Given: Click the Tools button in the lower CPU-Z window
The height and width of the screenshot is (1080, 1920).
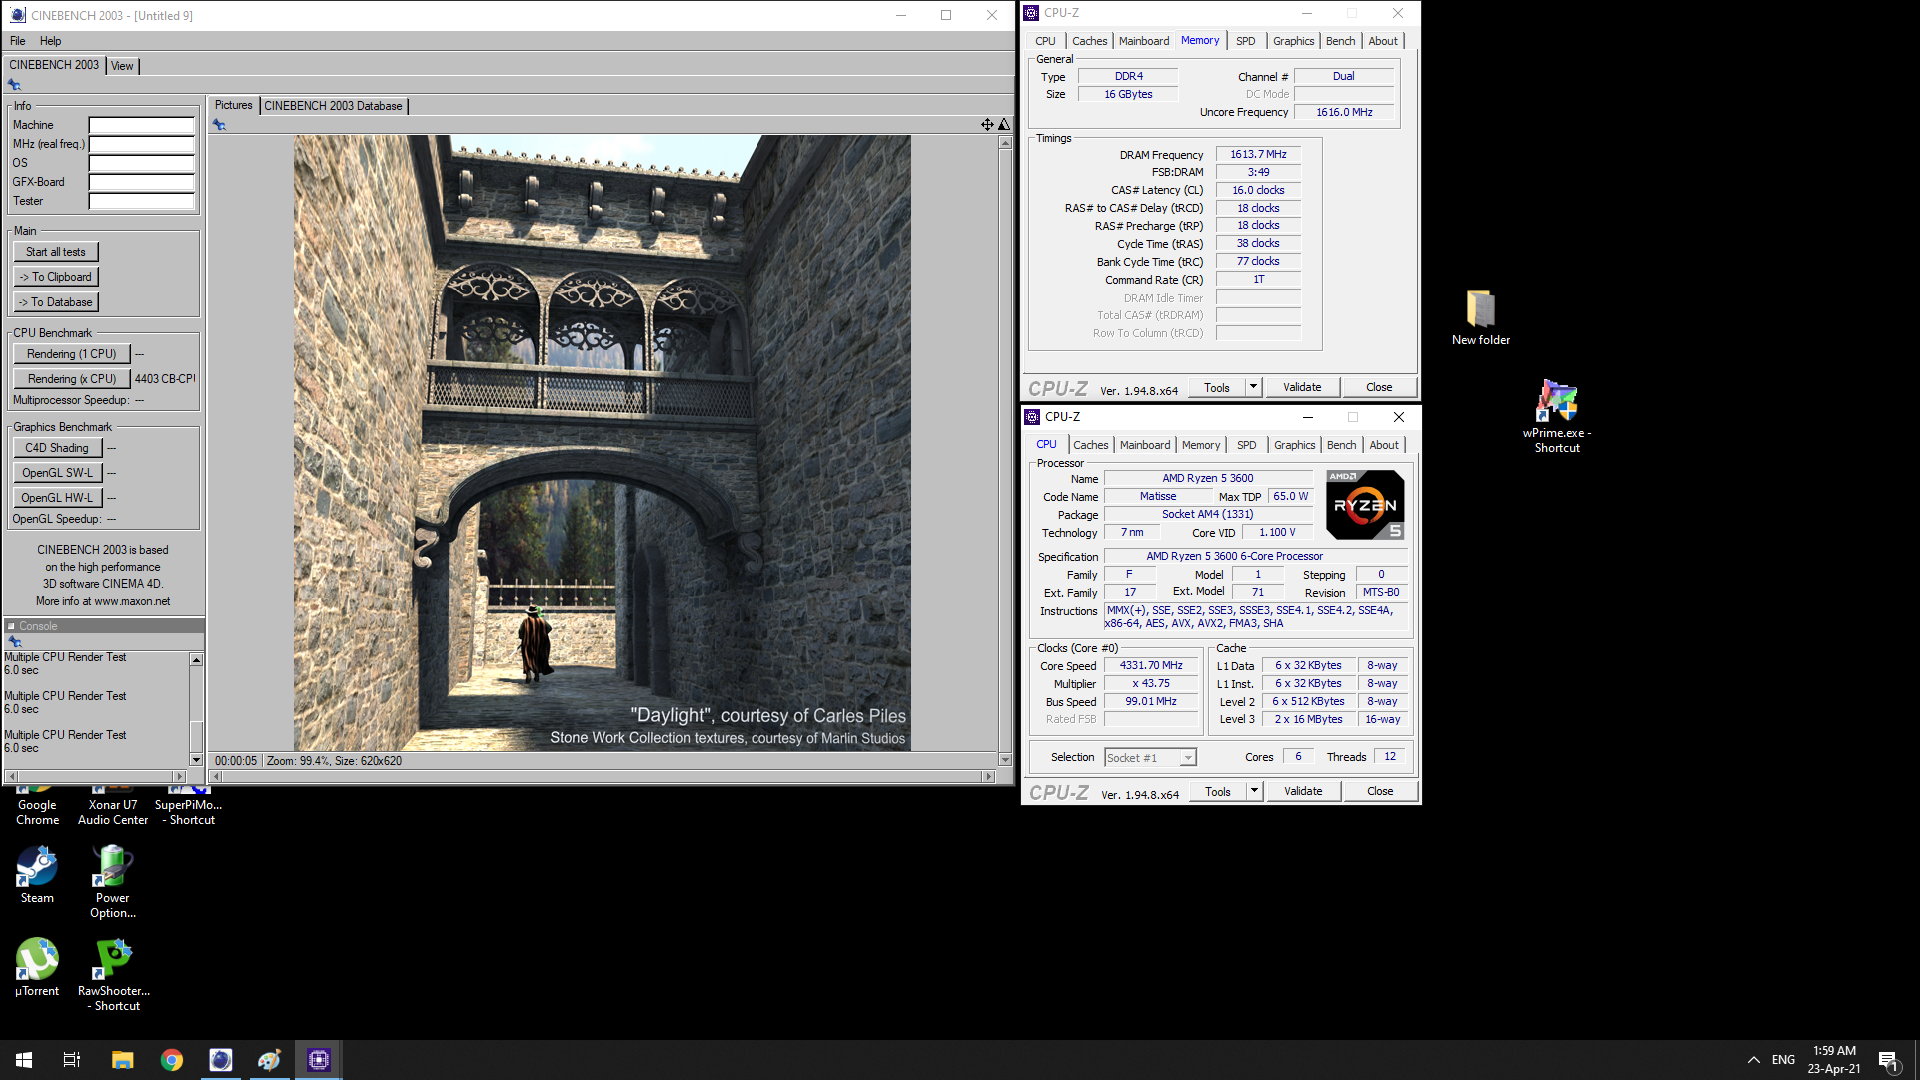Looking at the screenshot, I should click(x=1218, y=791).
